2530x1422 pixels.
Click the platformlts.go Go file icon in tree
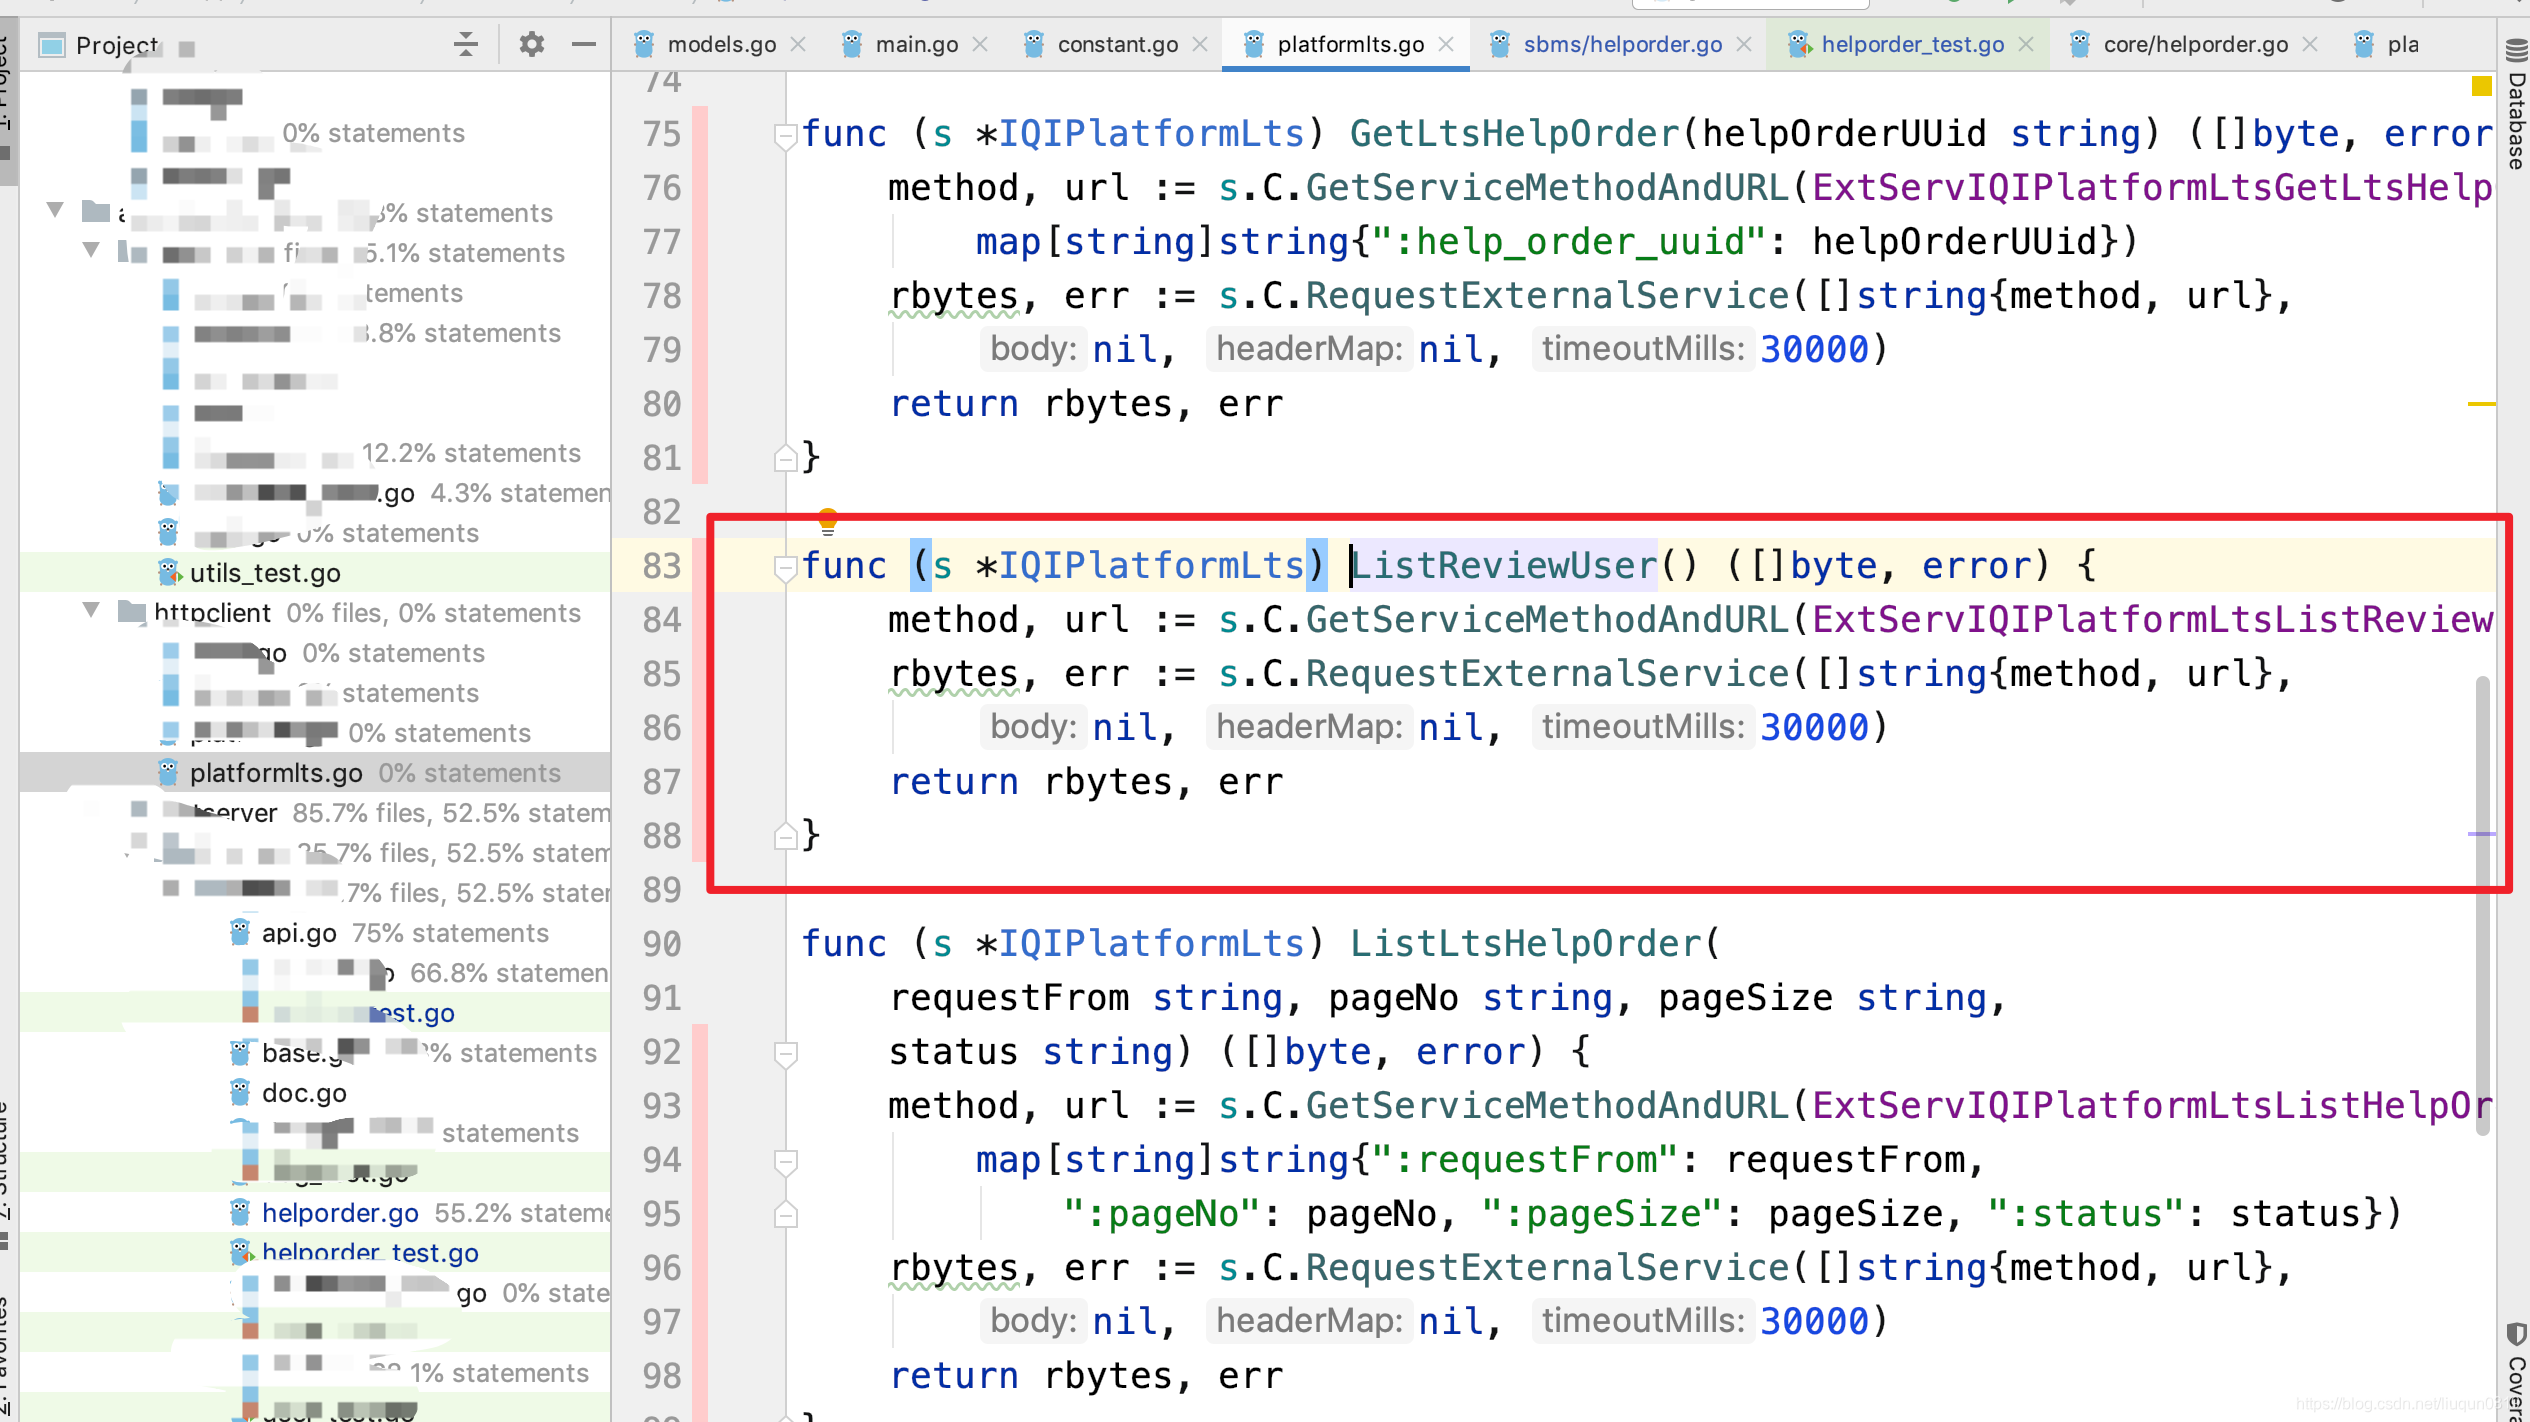[x=168, y=772]
